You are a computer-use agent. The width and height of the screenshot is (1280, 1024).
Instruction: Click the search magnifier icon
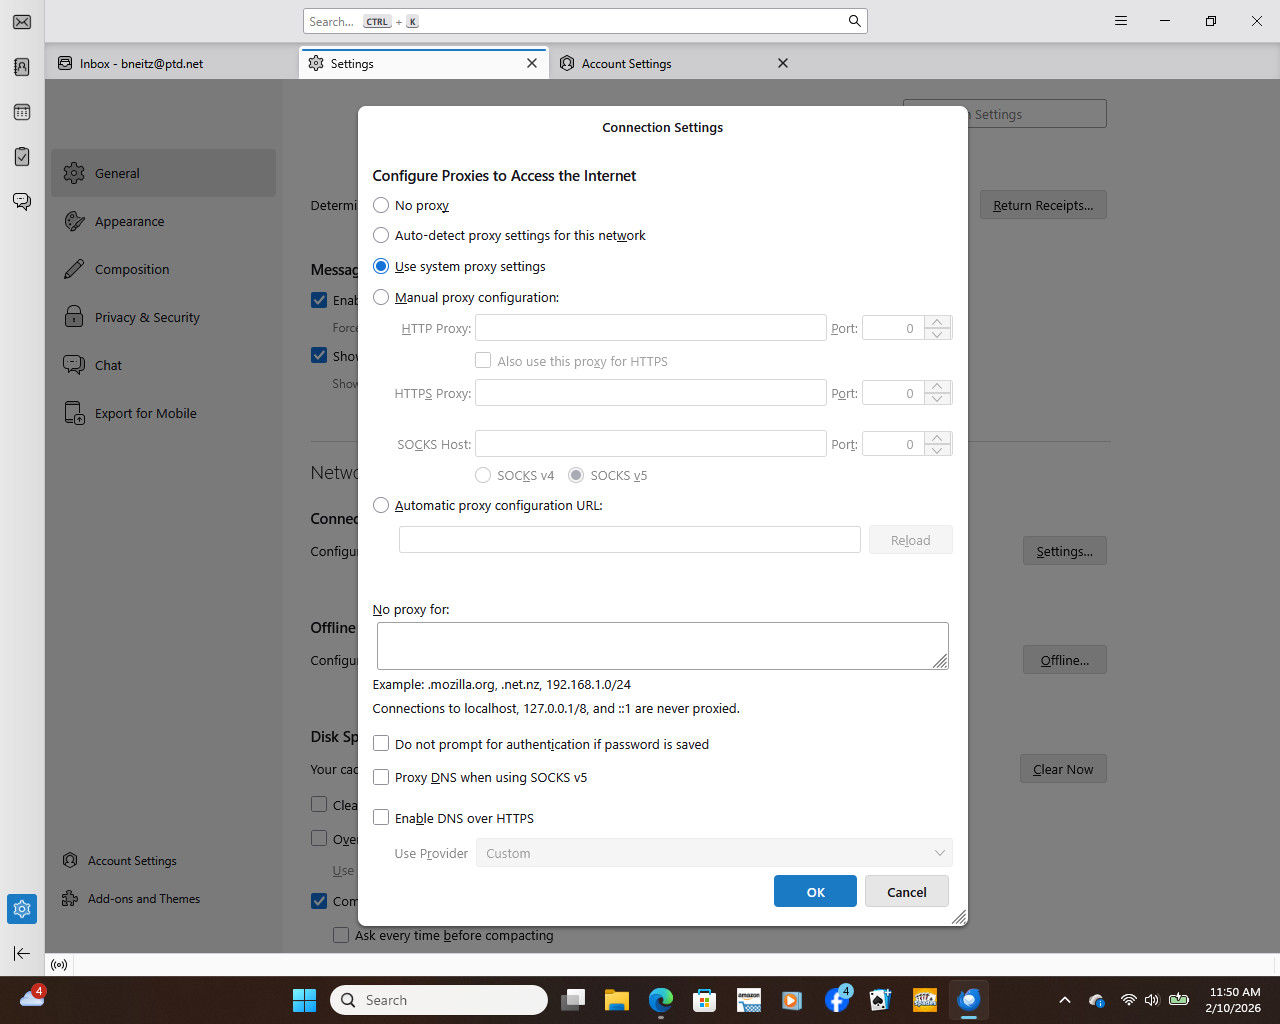pyautogui.click(x=854, y=21)
